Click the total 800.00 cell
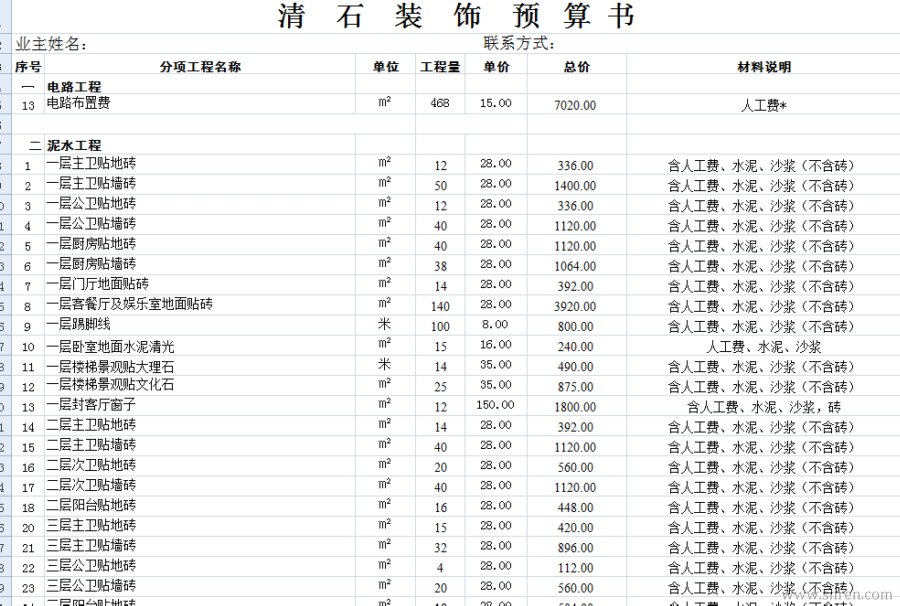Image resolution: width=900 pixels, height=606 pixels. pyautogui.click(x=576, y=326)
